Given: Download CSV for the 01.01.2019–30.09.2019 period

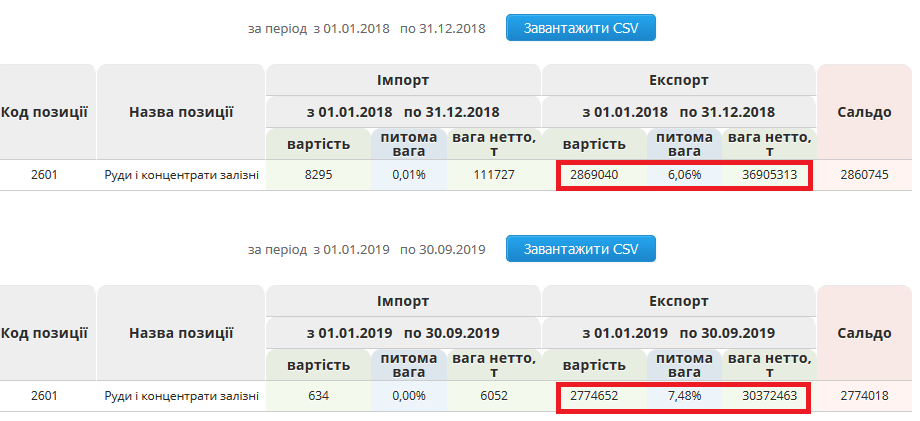Looking at the screenshot, I should pyautogui.click(x=580, y=248).
